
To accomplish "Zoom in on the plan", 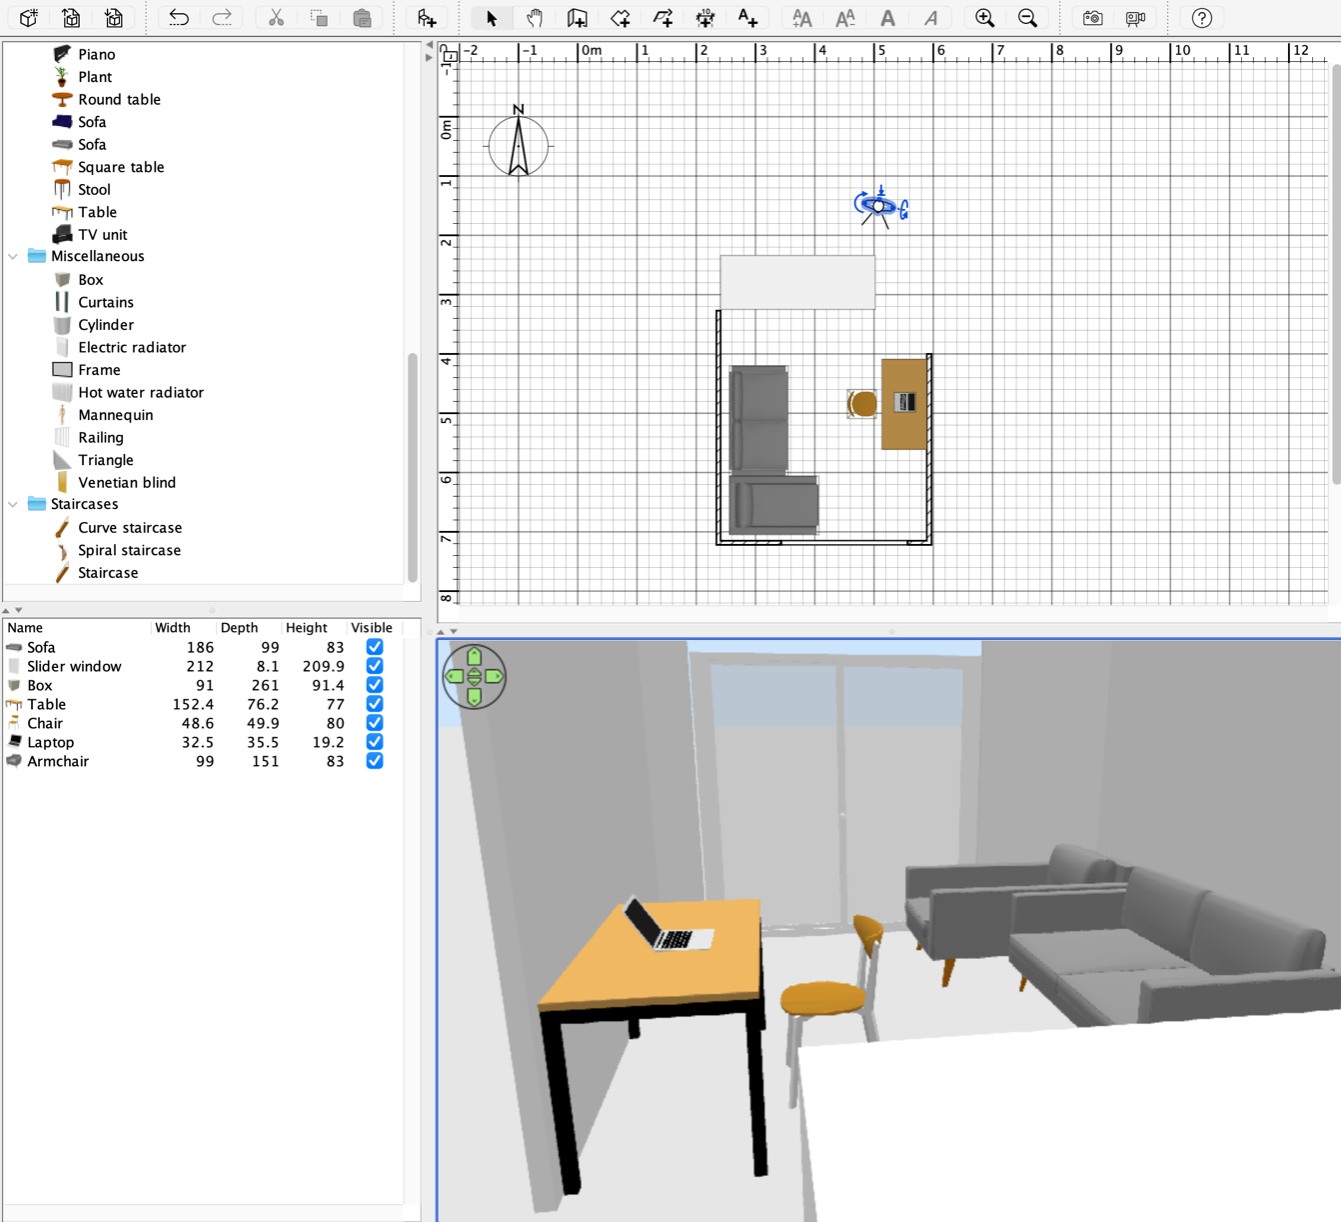I will click(x=985, y=18).
